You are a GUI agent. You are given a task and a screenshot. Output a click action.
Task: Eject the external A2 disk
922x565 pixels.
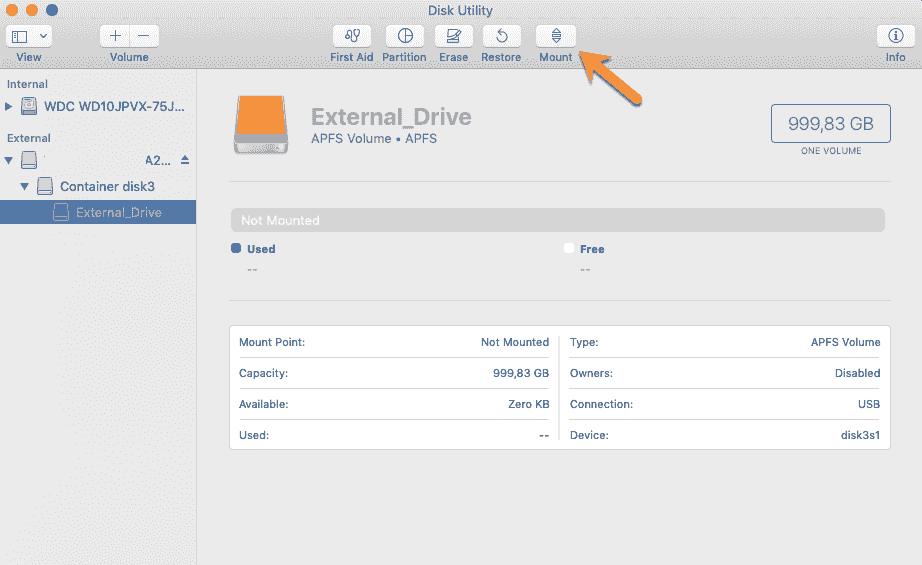(x=185, y=160)
